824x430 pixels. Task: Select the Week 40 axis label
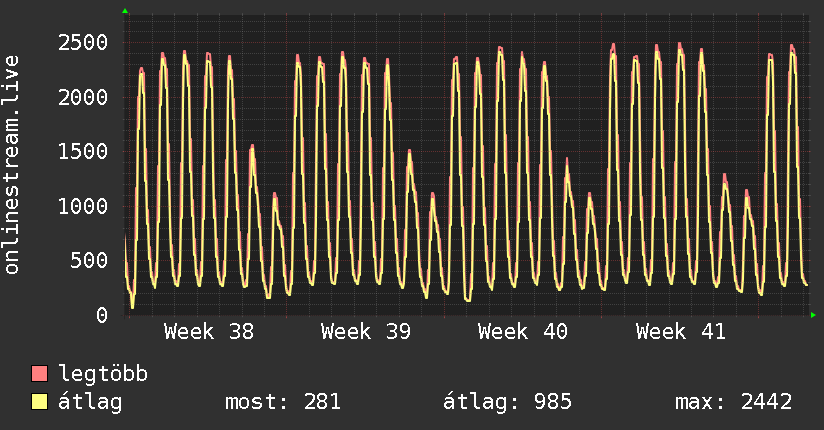523,332
